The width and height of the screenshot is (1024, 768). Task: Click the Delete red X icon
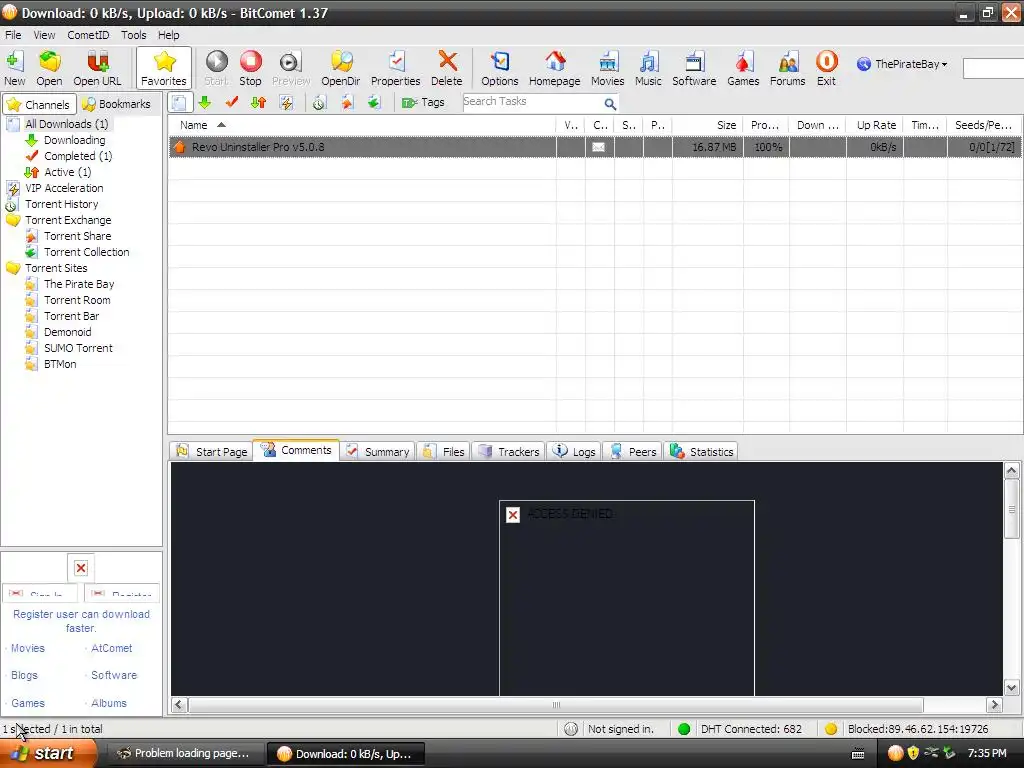447,68
